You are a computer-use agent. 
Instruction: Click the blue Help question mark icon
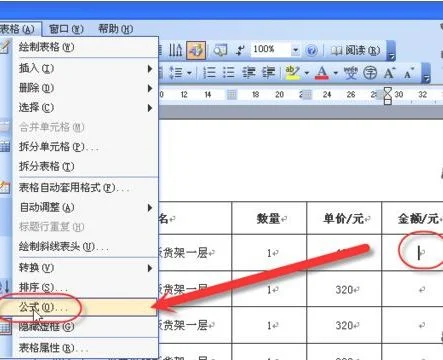(x=311, y=51)
